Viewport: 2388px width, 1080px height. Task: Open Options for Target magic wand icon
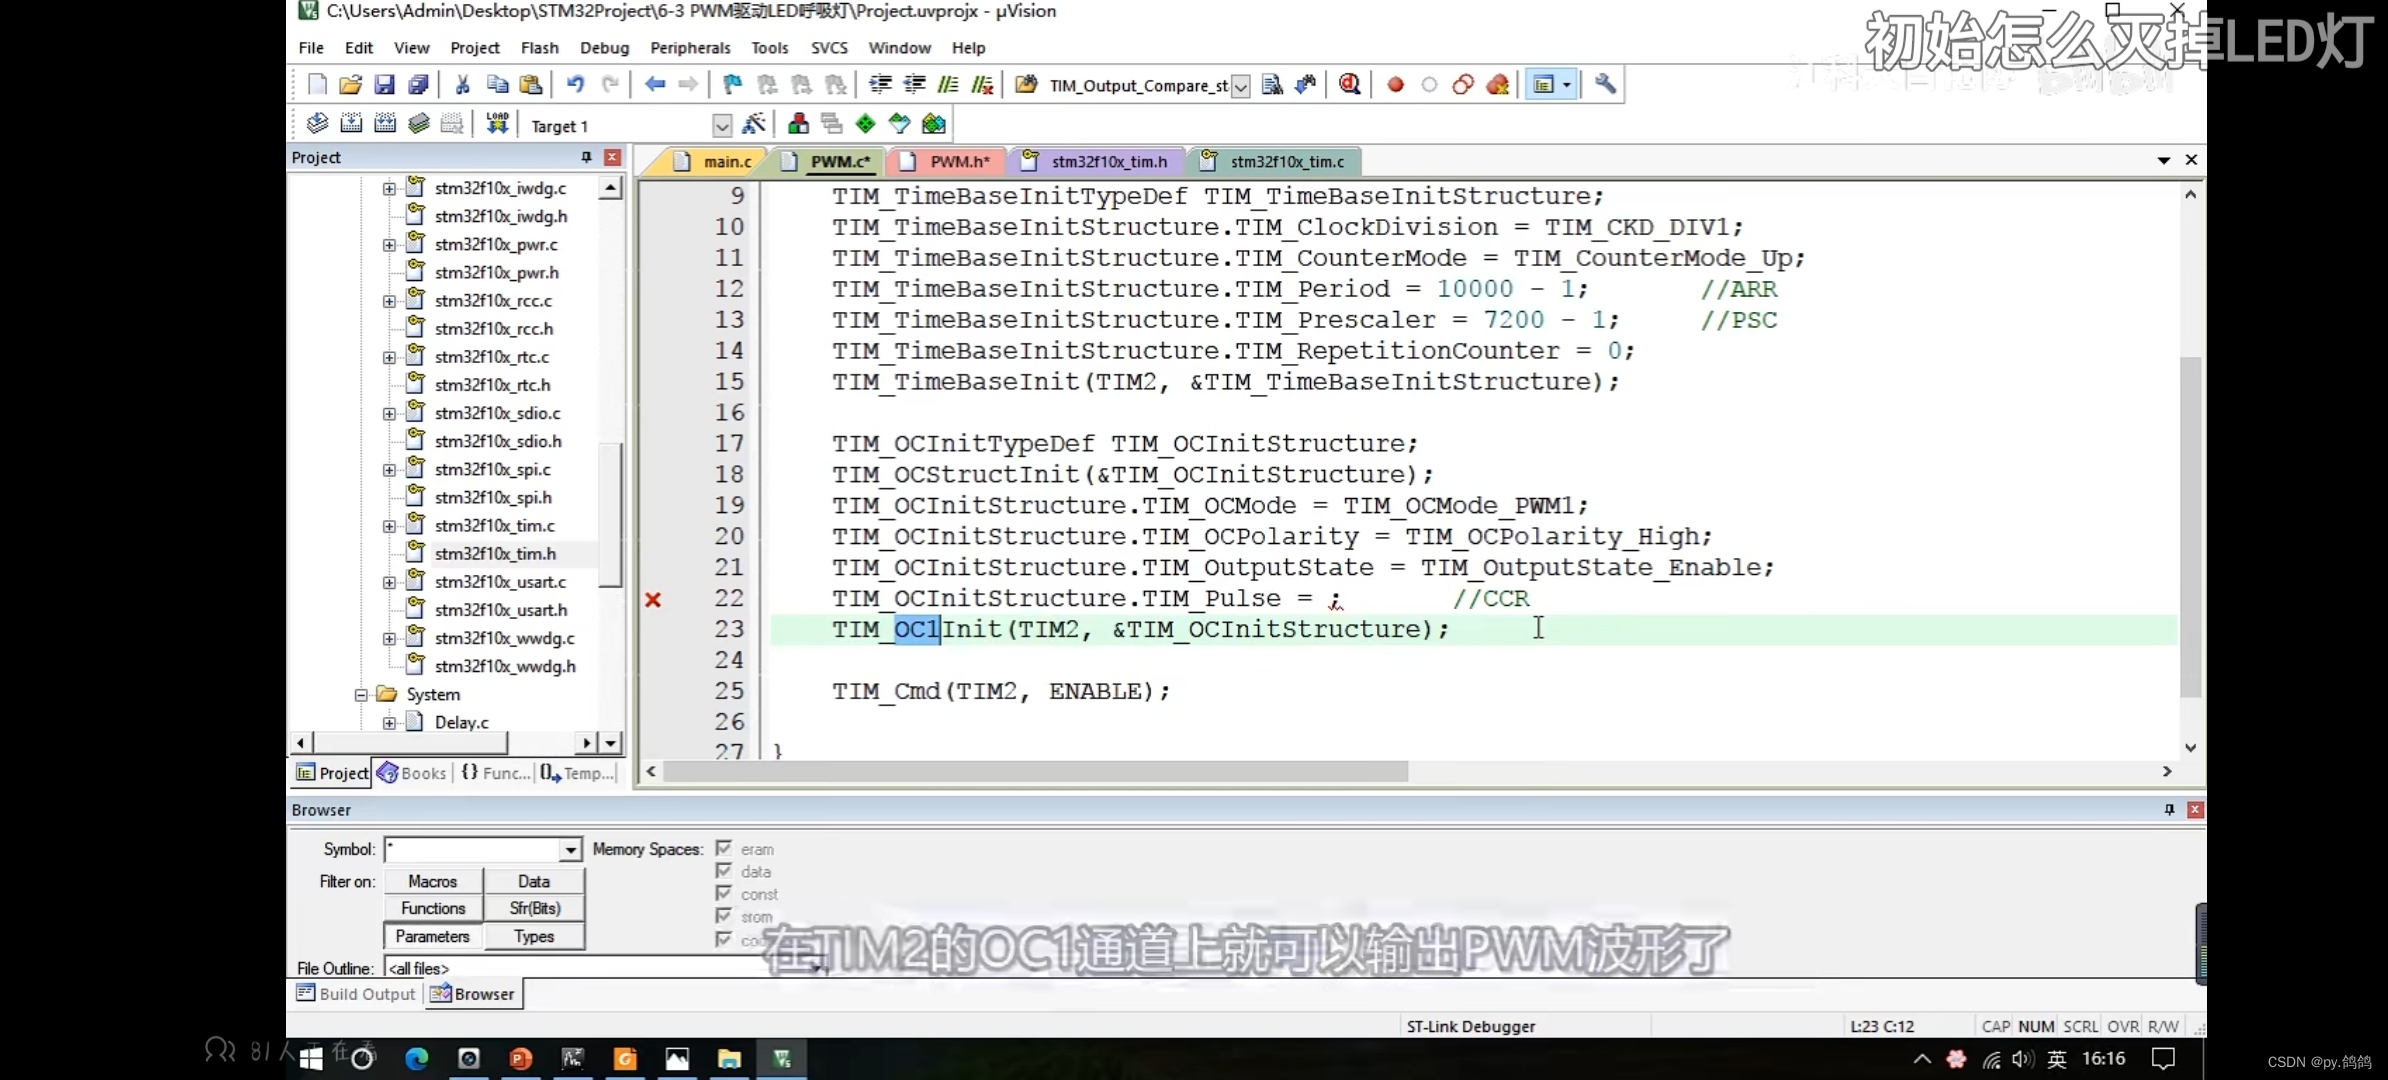tap(754, 124)
